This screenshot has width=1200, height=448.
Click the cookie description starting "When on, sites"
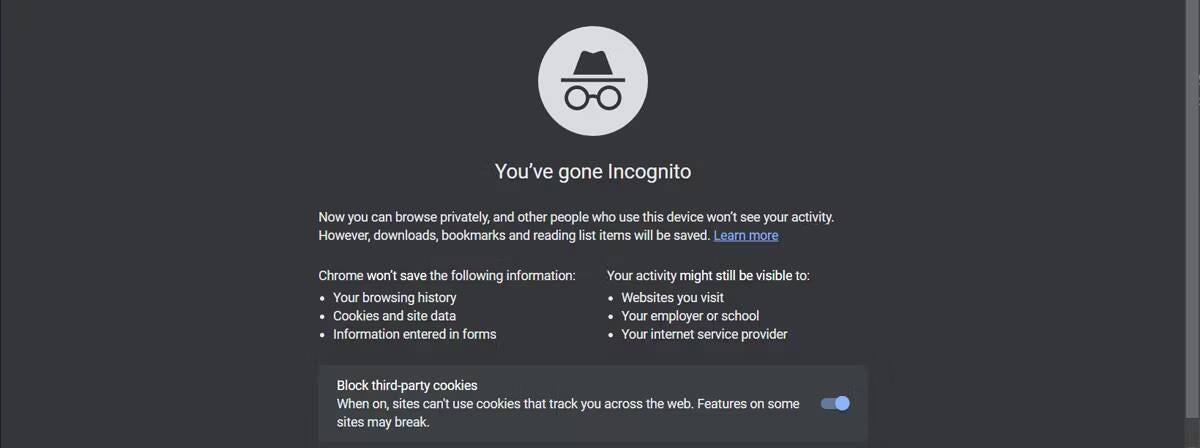[567, 404]
